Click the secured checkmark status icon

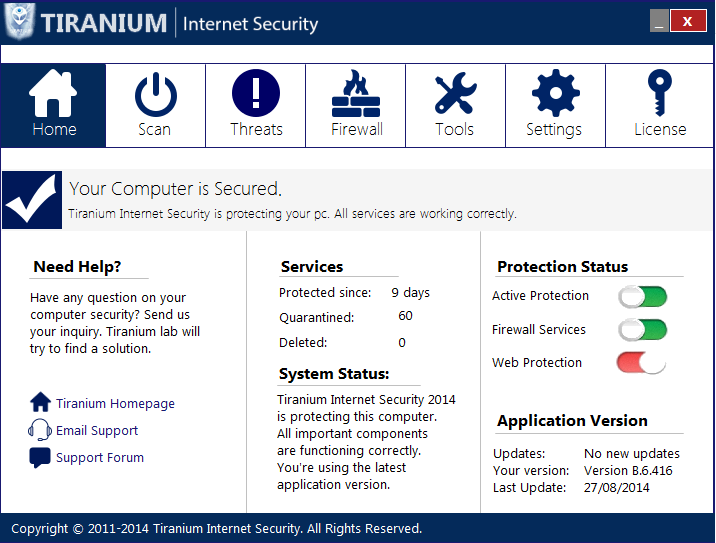pos(32,200)
